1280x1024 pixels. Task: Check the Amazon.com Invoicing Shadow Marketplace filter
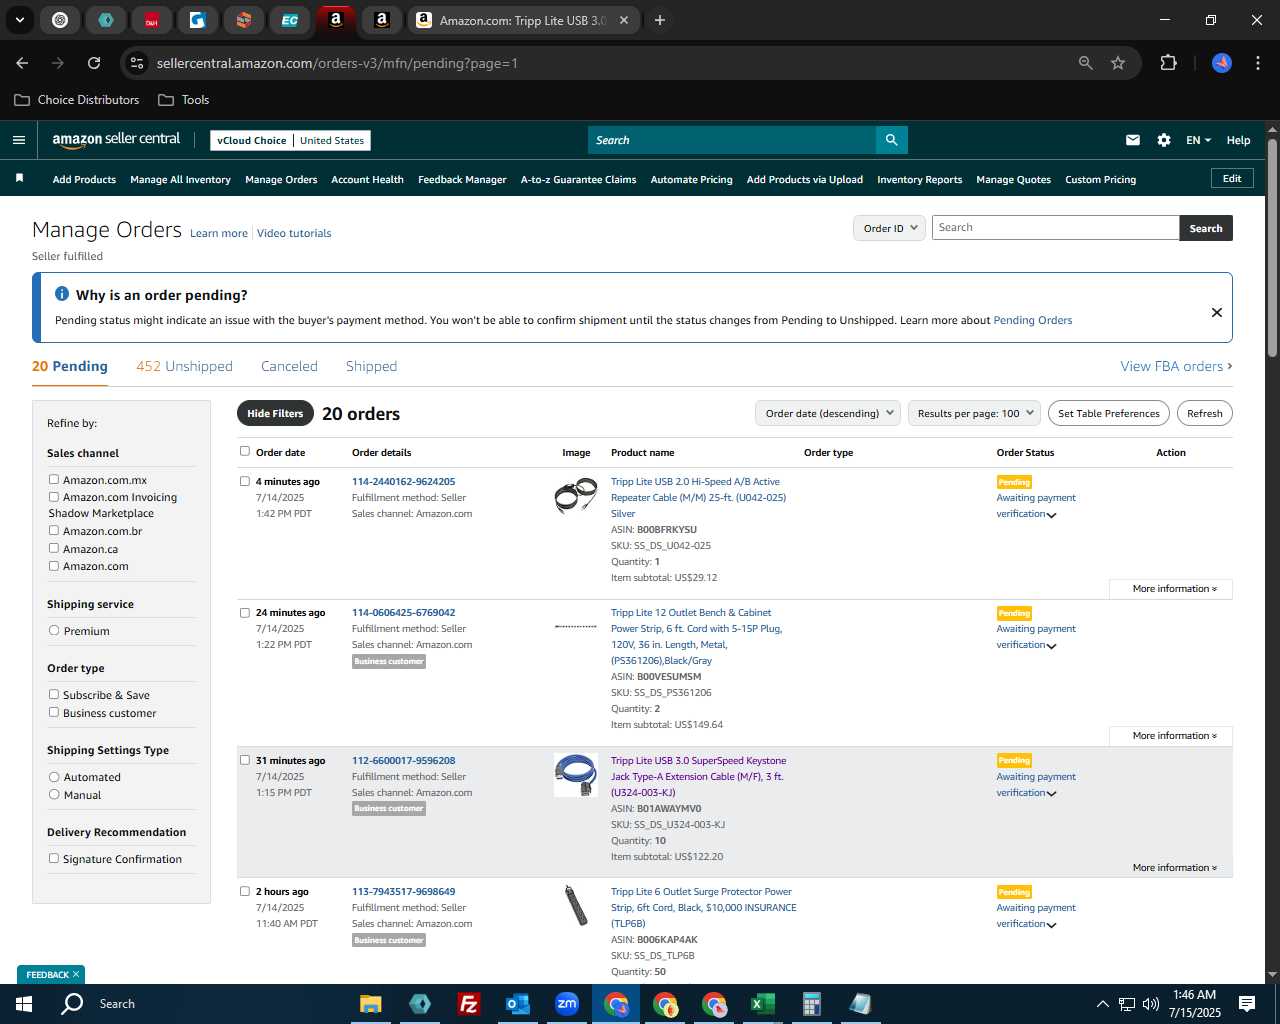click(x=54, y=496)
